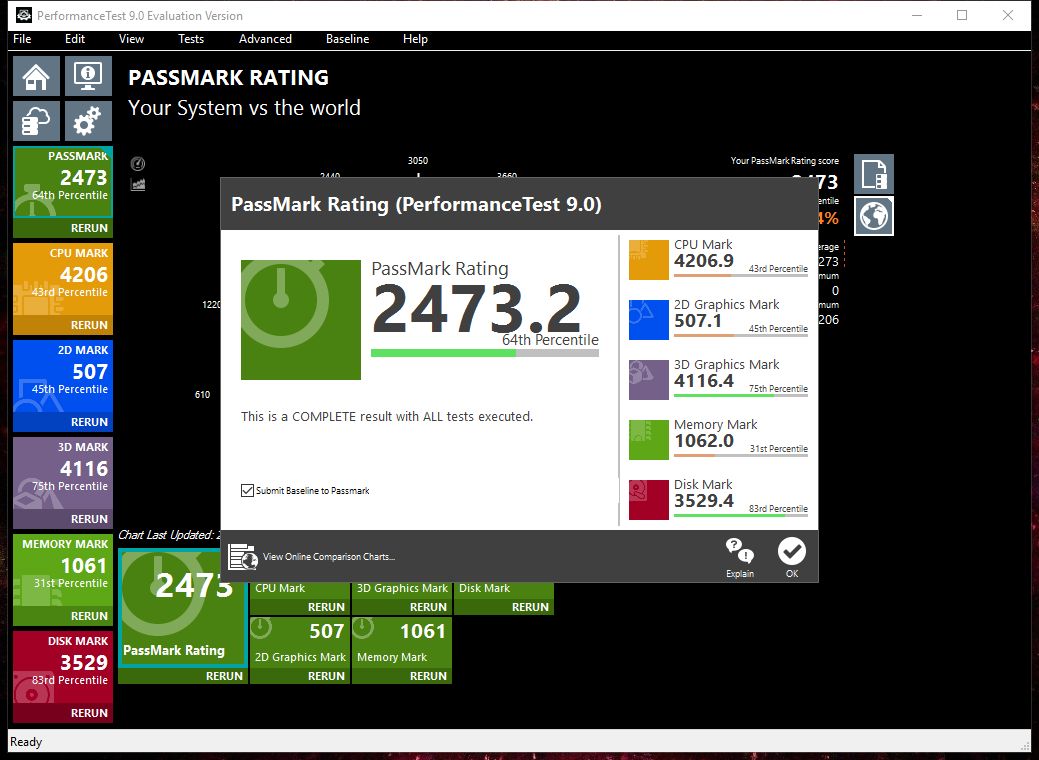Screen dimensions: 1039x760
Task: Click the globe world comparison icon
Action: tap(874, 216)
